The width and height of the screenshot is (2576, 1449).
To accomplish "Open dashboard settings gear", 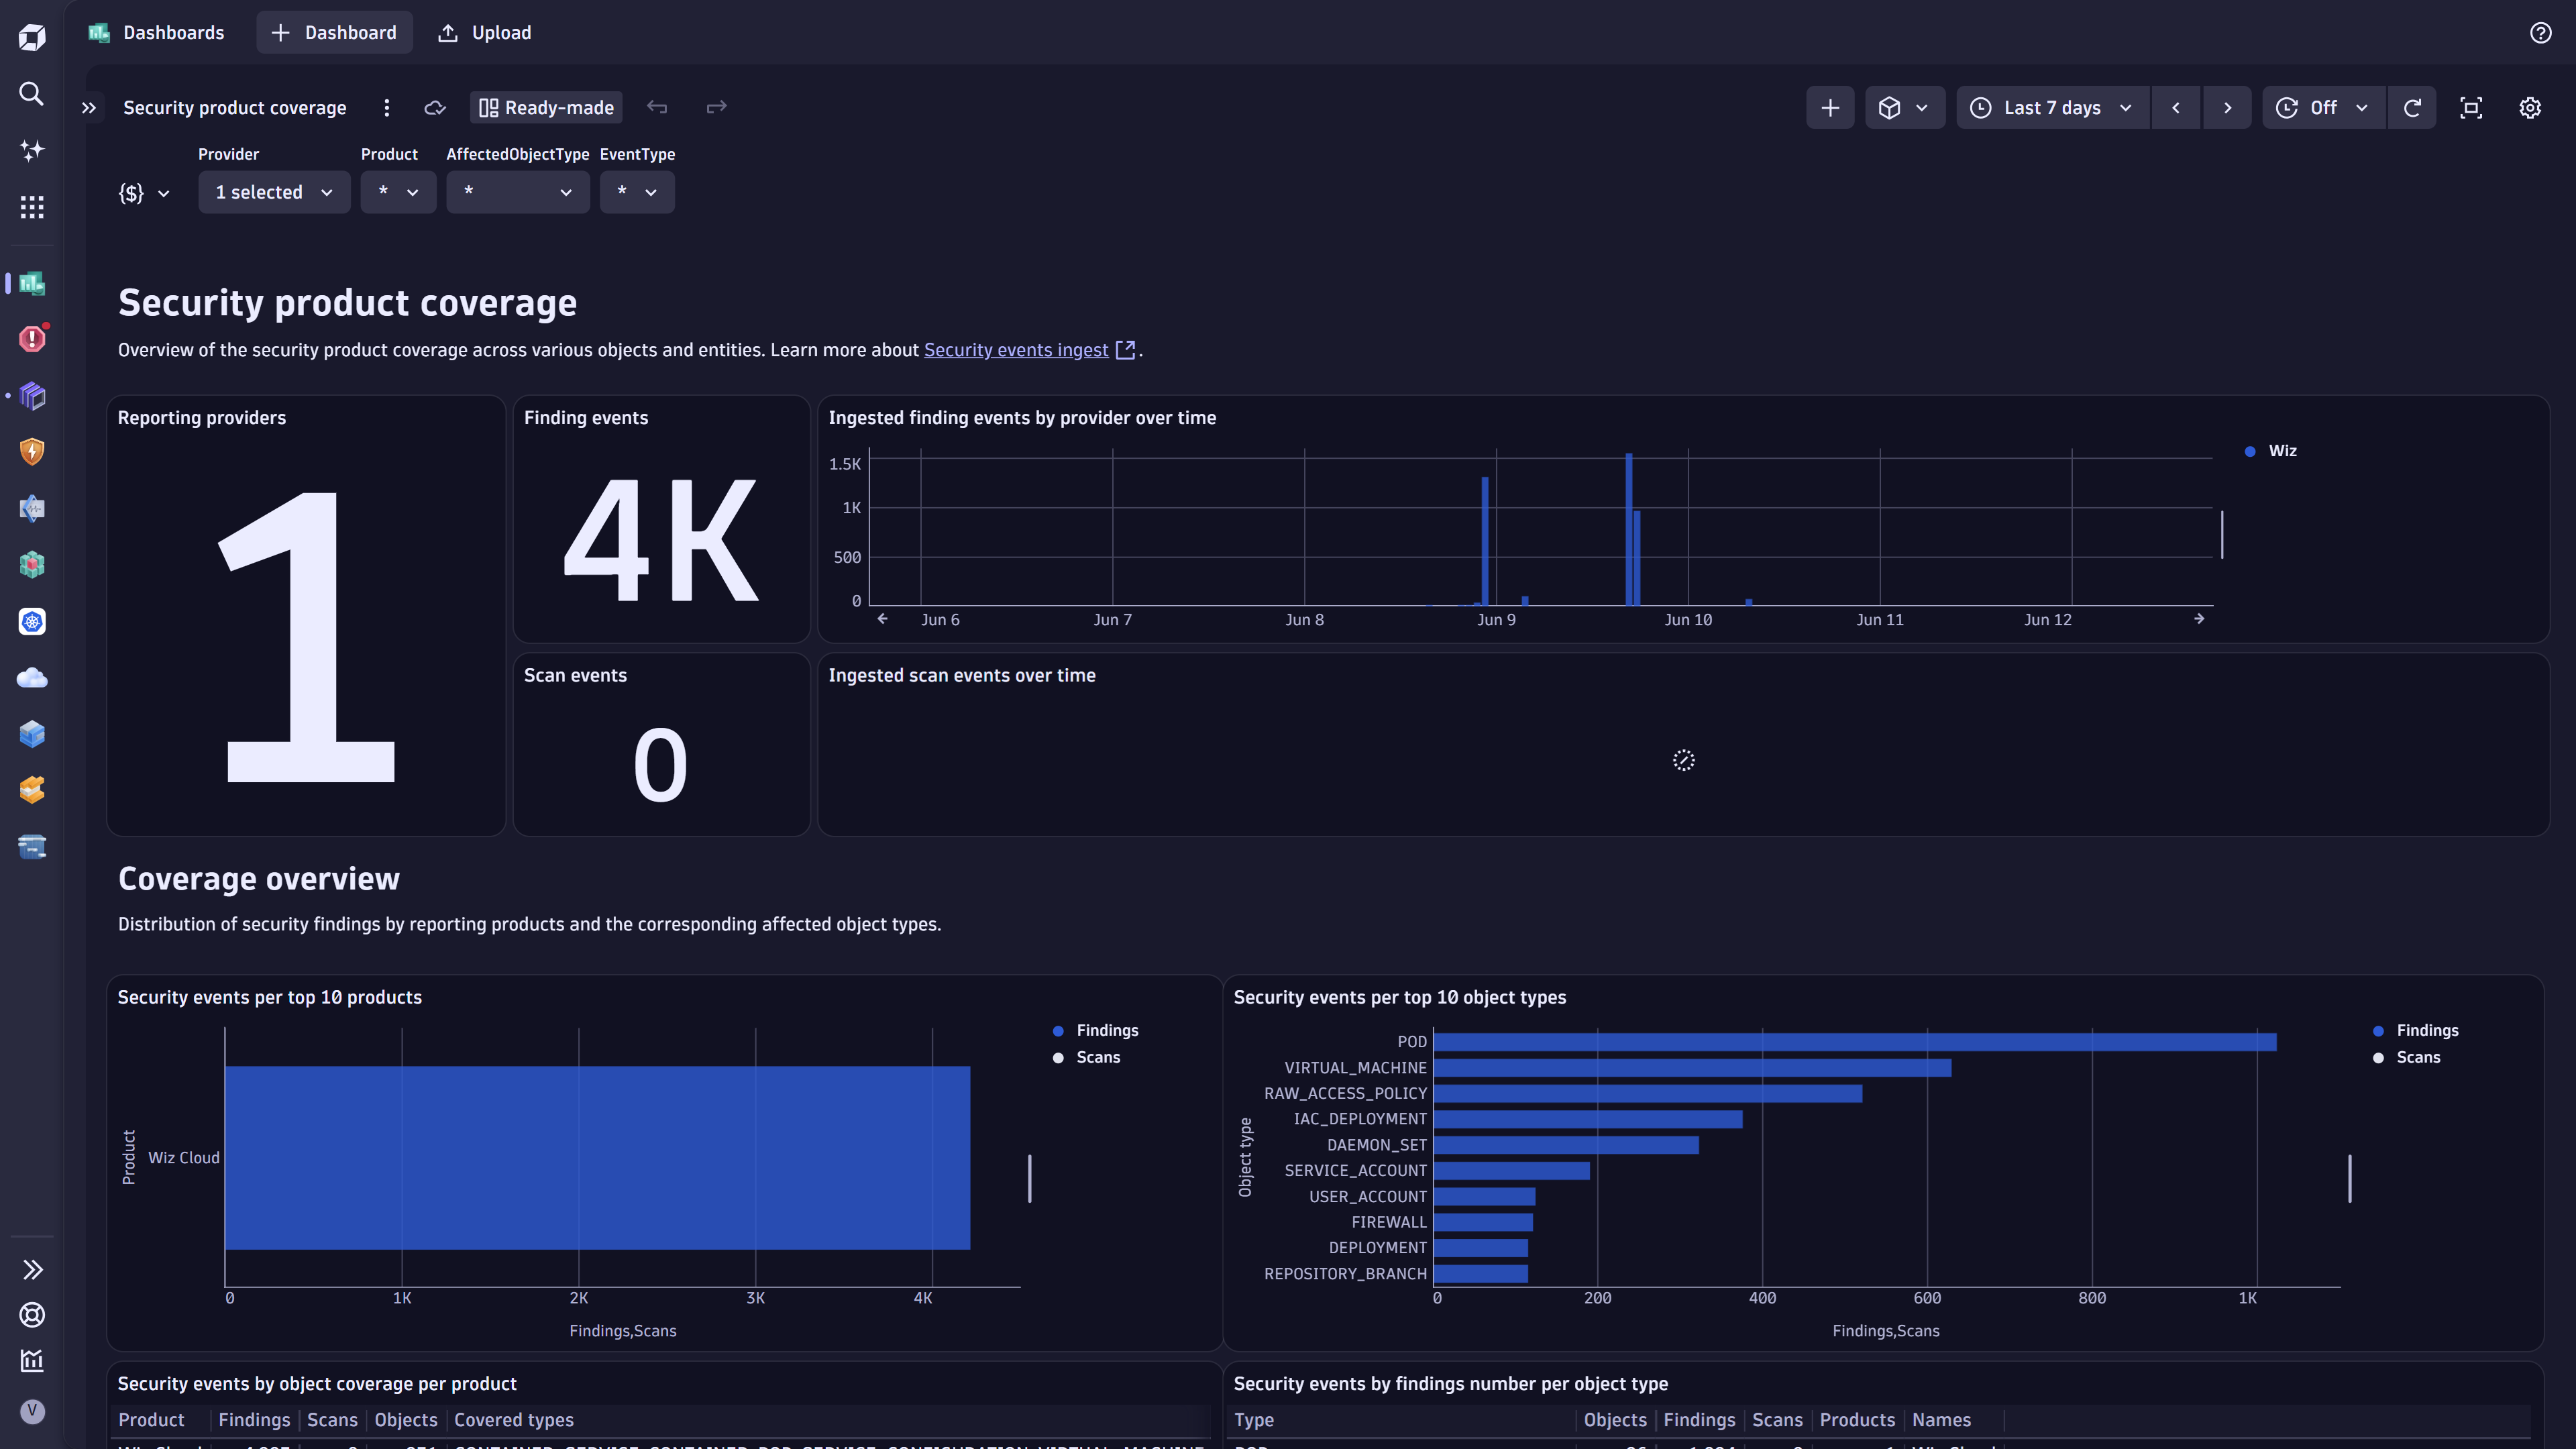I will coord(2530,108).
